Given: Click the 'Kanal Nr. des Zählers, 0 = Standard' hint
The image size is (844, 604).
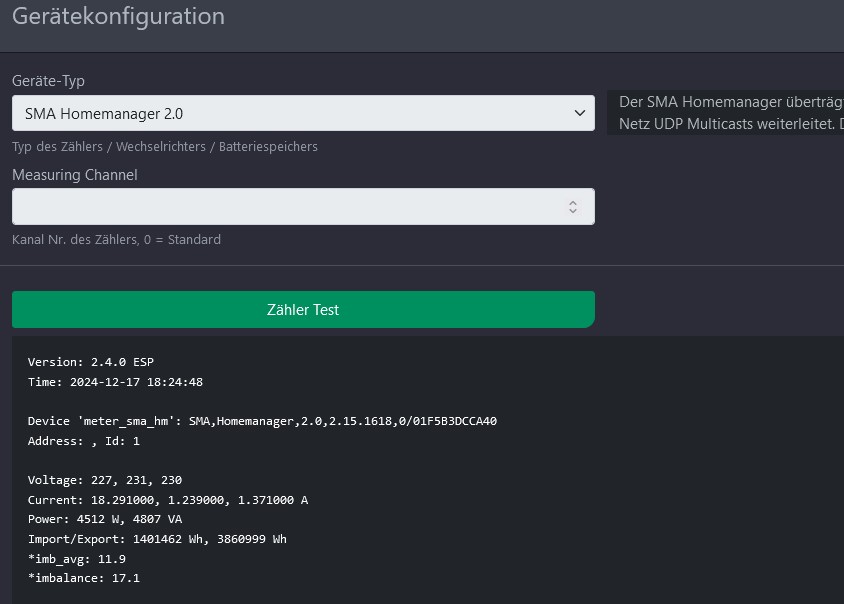Looking at the screenshot, I should [116, 240].
